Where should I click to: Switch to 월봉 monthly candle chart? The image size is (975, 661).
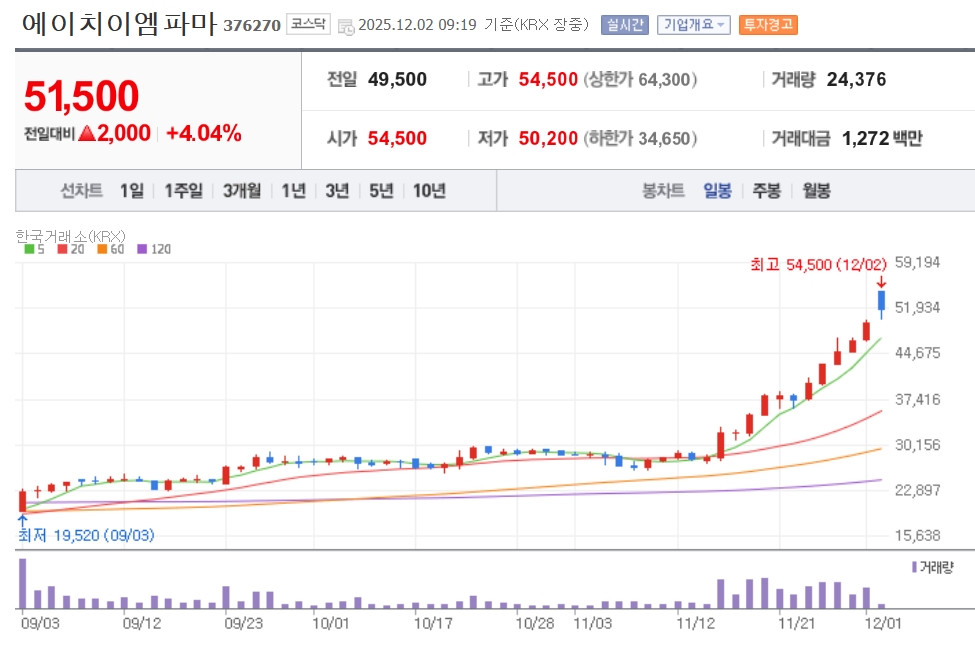pos(816,191)
